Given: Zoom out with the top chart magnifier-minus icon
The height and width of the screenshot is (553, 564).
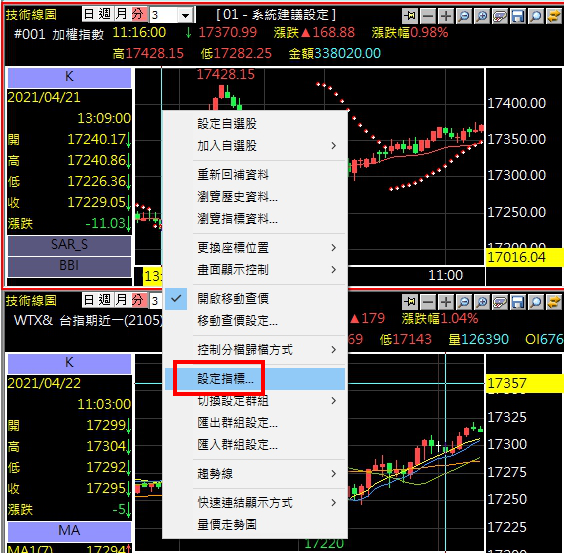Looking at the screenshot, I should [x=464, y=15].
